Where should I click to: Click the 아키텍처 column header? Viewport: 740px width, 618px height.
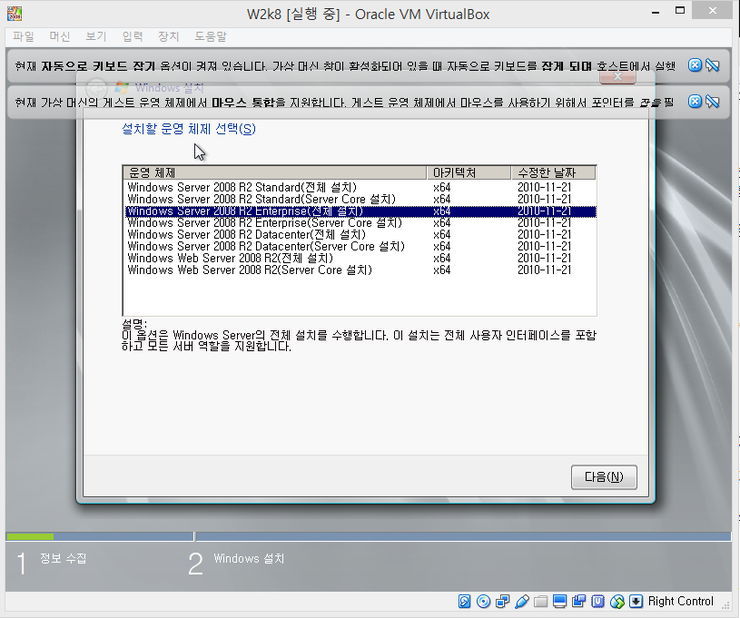point(467,173)
